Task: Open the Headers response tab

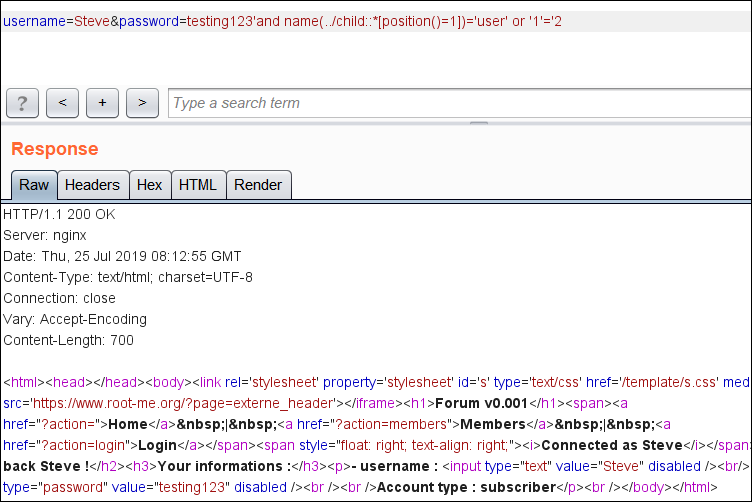Action: tap(93, 185)
